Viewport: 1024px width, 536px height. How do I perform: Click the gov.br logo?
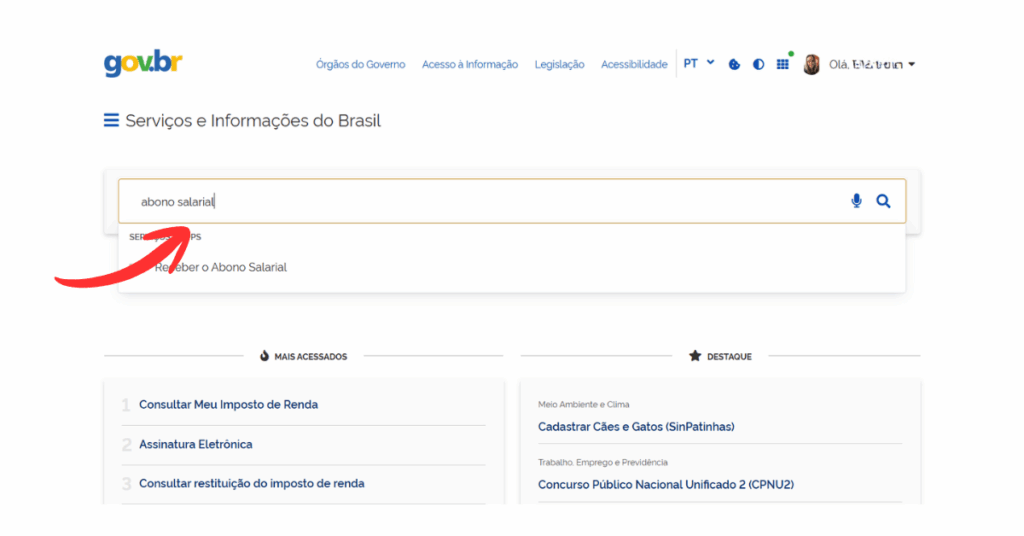(x=143, y=63)
